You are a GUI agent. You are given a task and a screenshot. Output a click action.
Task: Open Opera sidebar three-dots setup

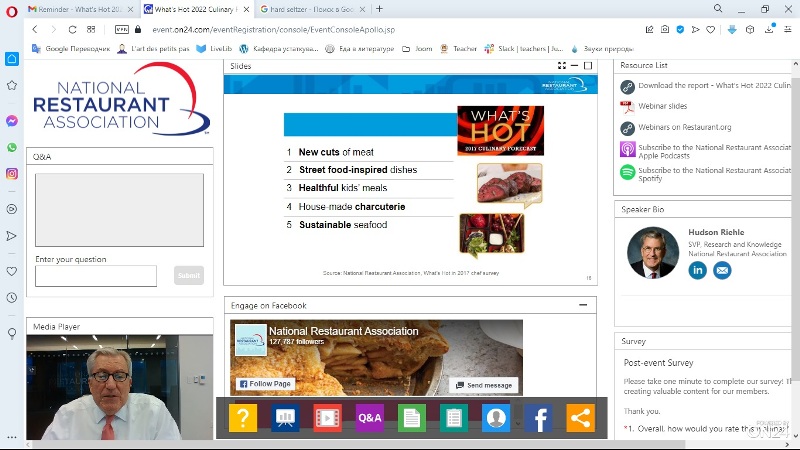tap(12, 438)
